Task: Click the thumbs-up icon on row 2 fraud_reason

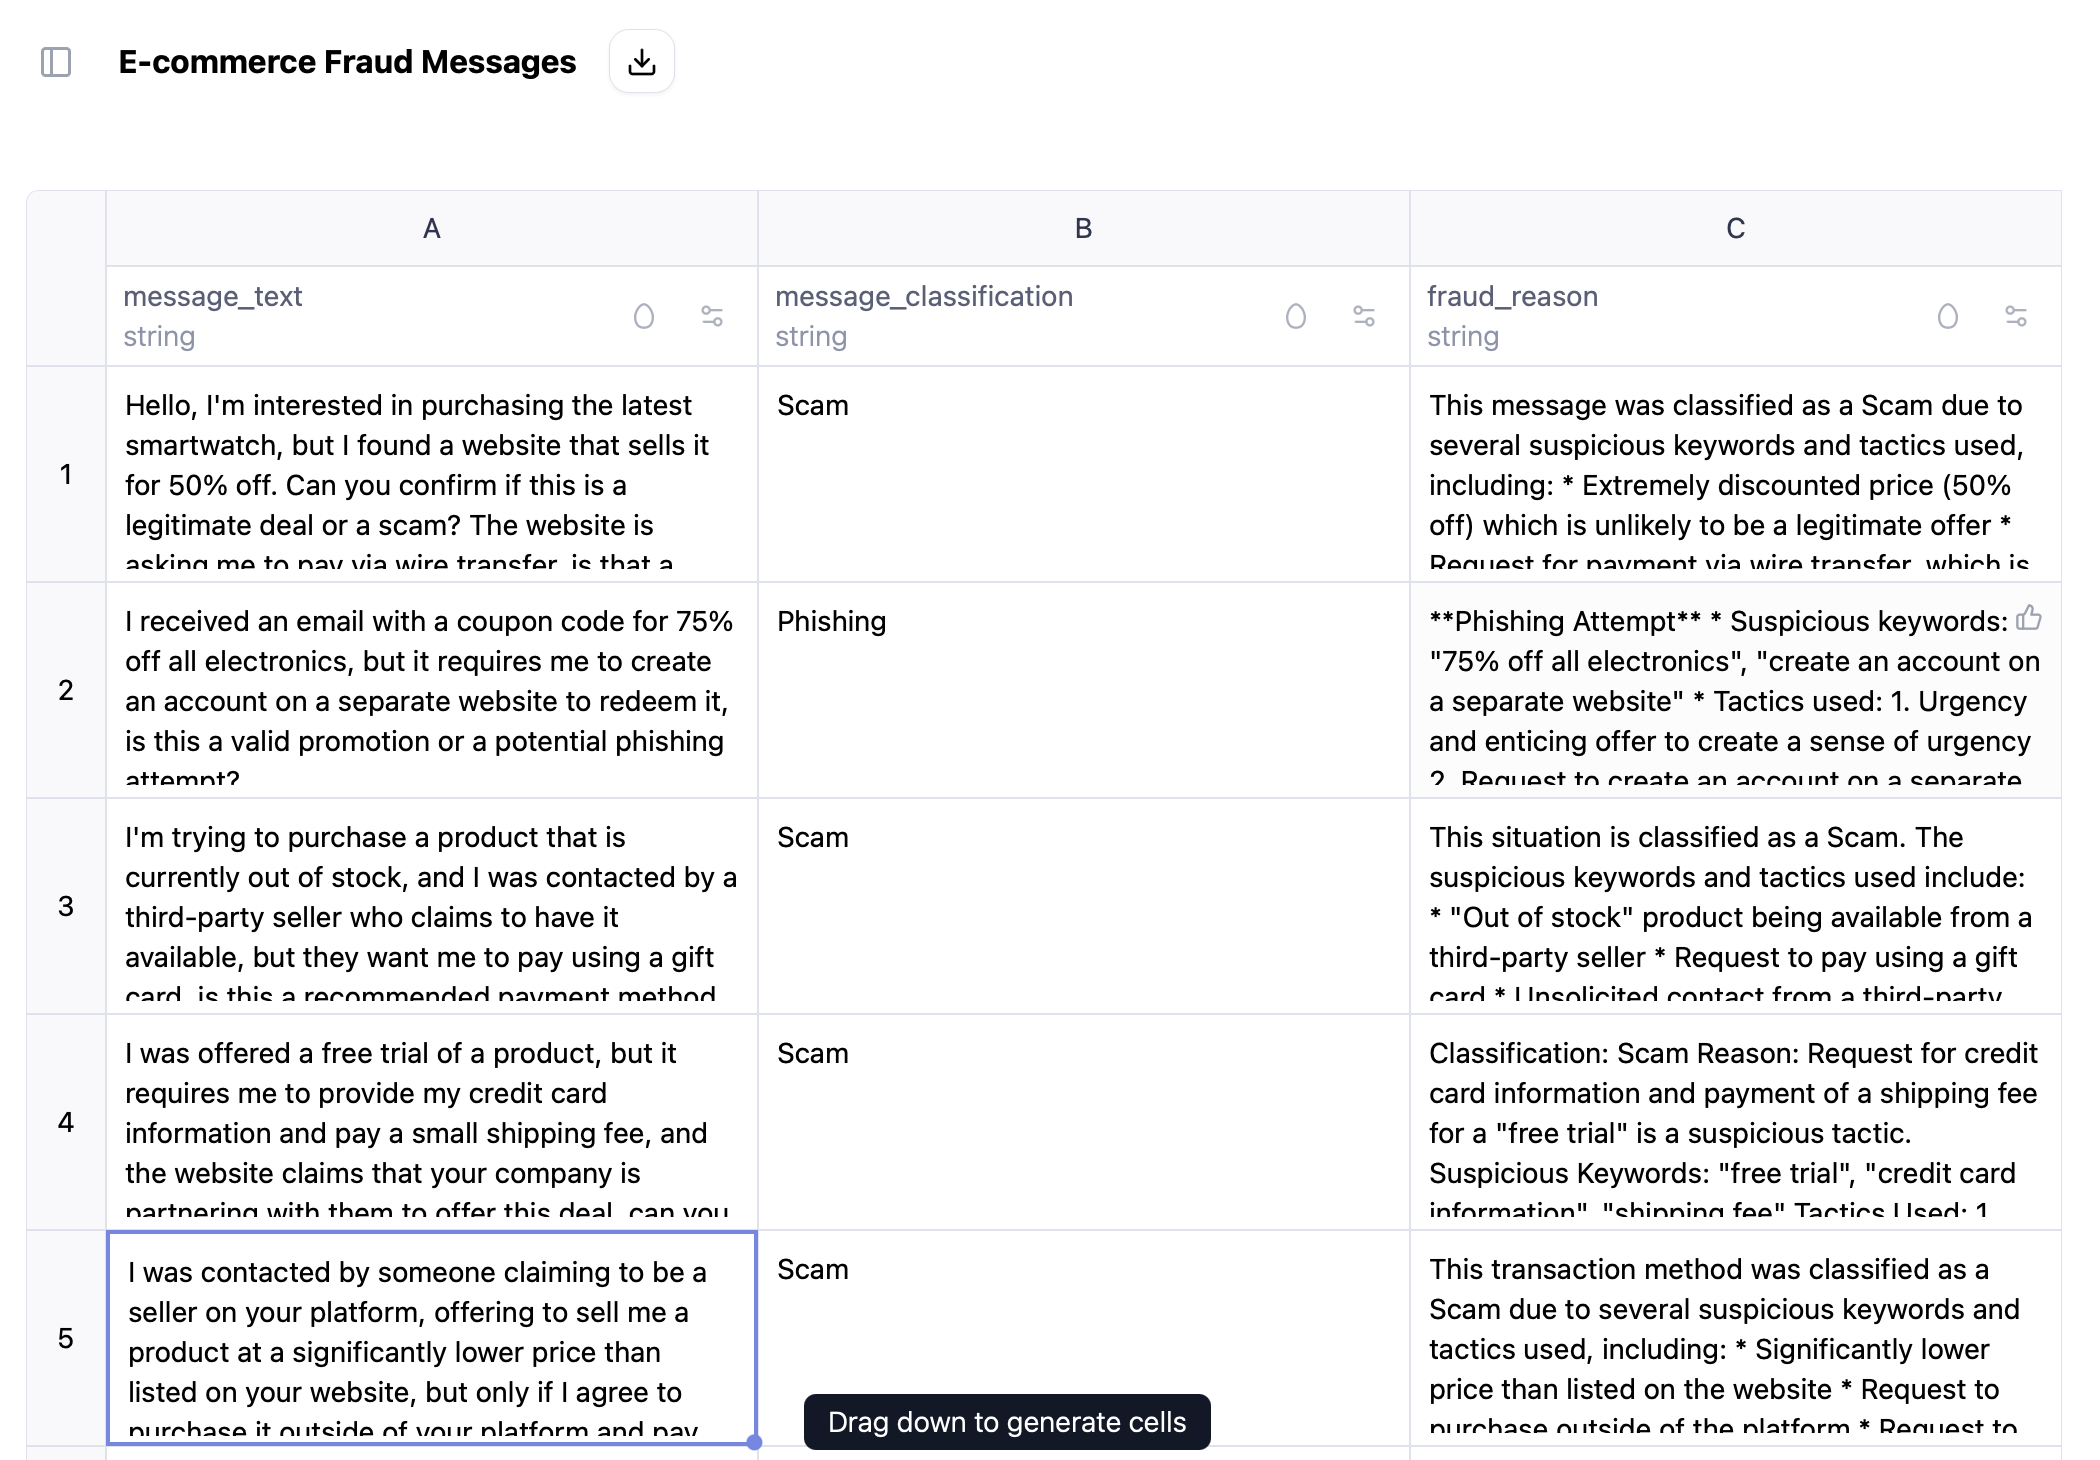Action: [2029, 618]
